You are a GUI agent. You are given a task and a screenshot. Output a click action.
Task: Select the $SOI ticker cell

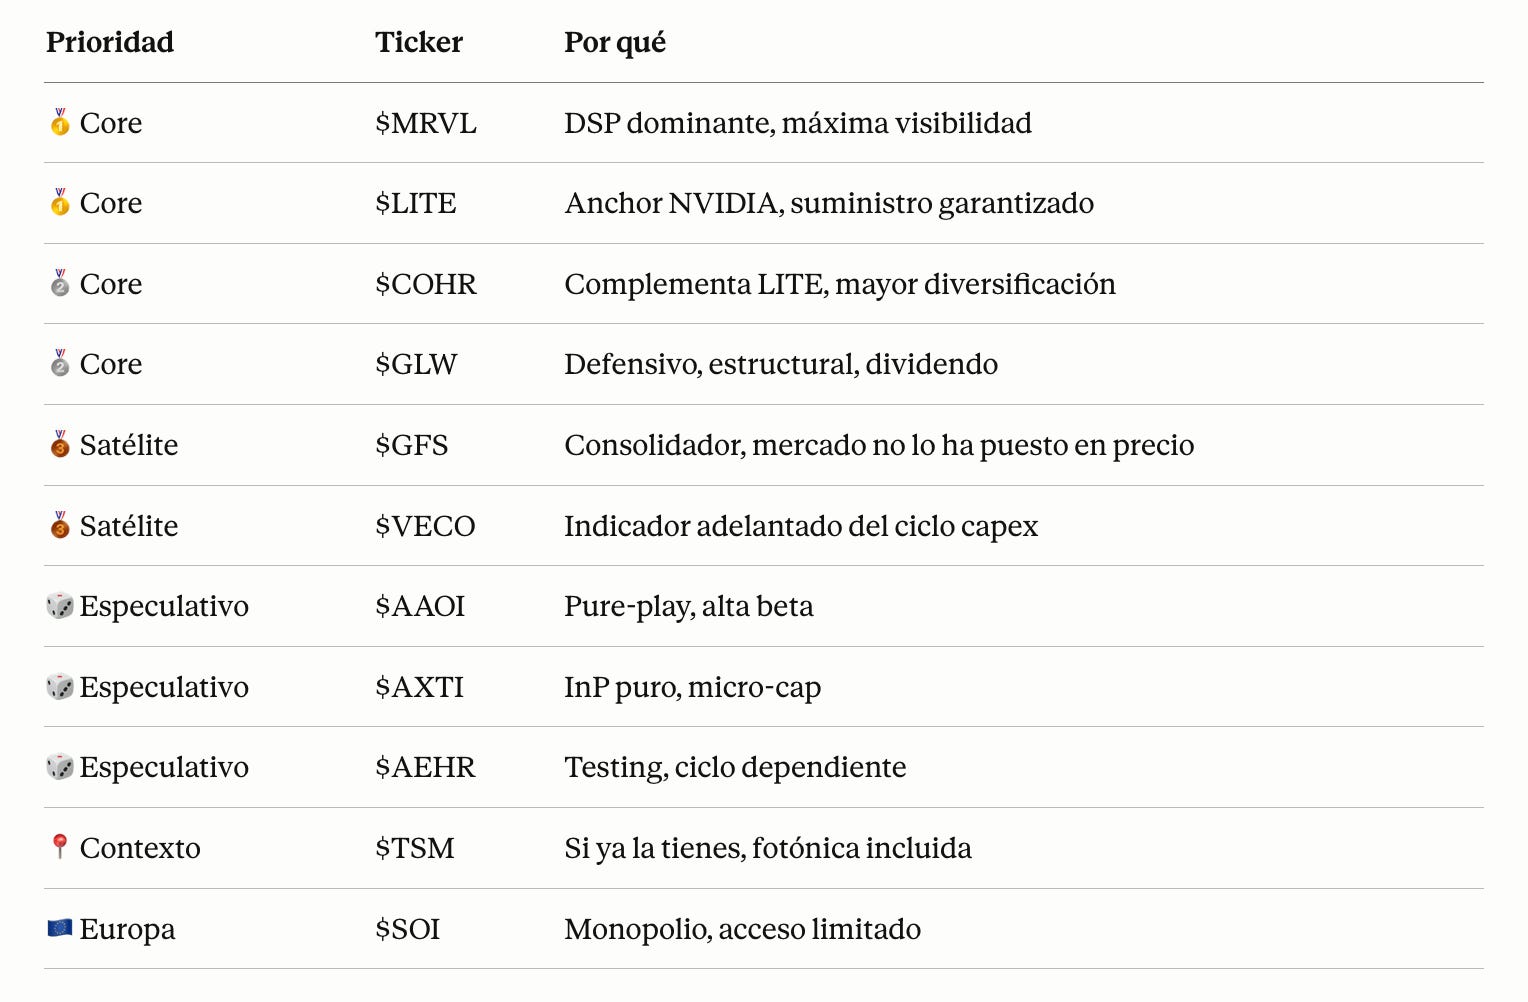(x=408, y=929)
